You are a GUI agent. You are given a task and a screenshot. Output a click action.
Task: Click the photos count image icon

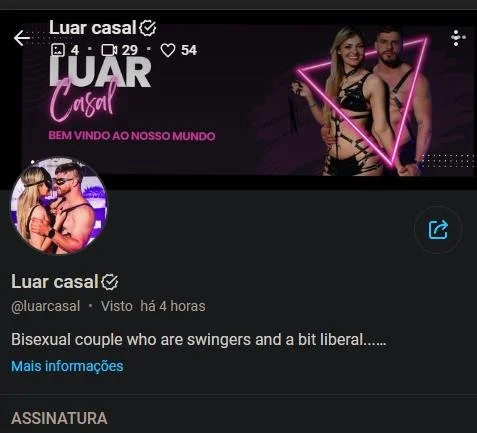[58, 50]
